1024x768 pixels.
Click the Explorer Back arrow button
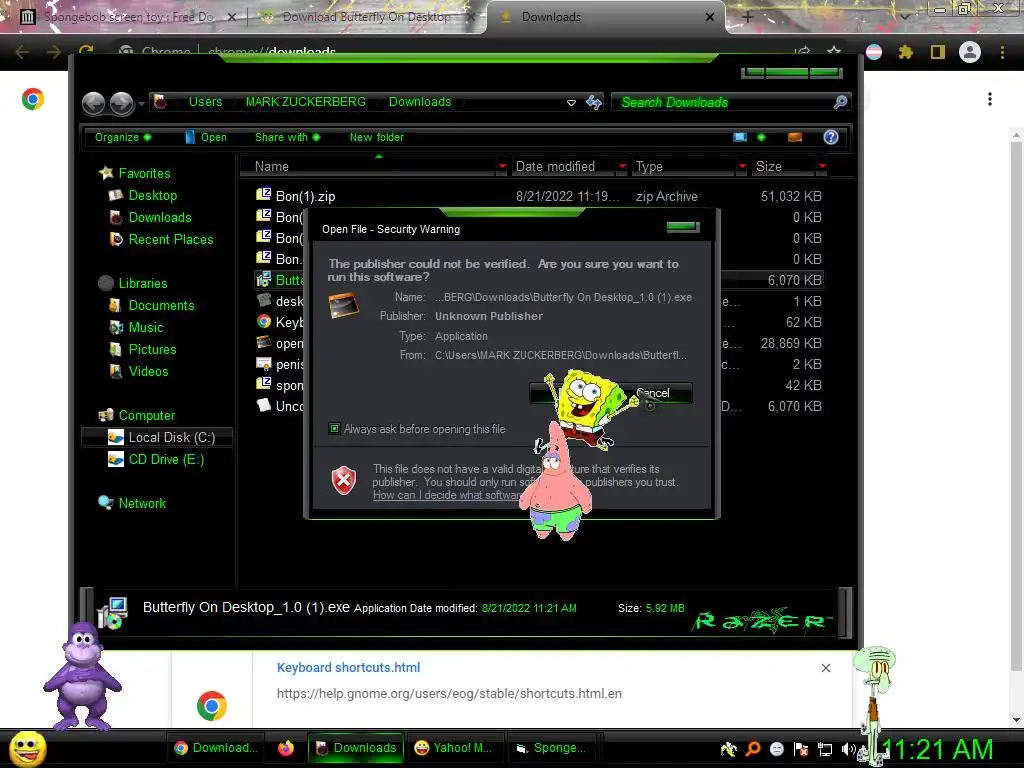pos(93,103)
